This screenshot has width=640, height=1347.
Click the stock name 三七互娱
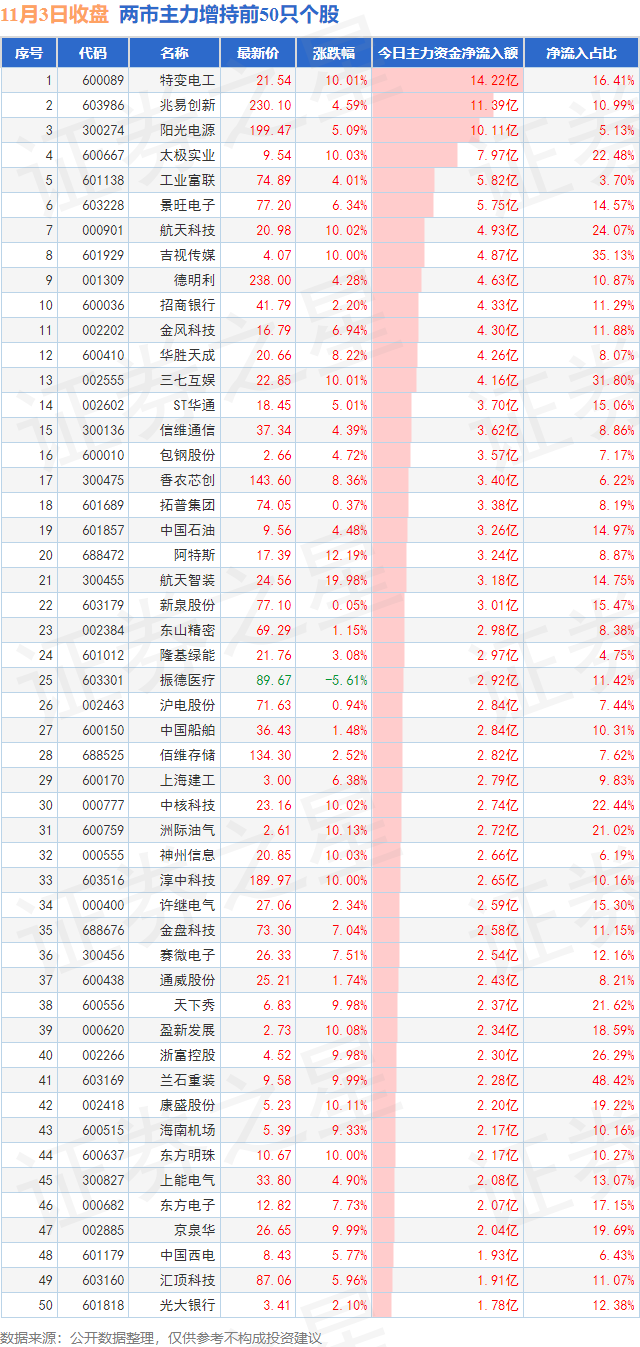[188, 380]
